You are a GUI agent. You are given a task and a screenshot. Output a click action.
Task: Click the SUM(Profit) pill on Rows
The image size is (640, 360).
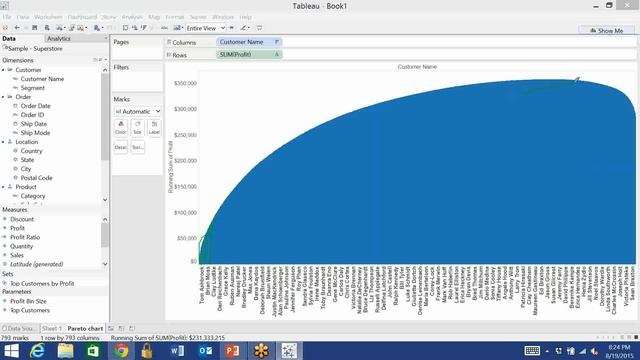point(249,54)
